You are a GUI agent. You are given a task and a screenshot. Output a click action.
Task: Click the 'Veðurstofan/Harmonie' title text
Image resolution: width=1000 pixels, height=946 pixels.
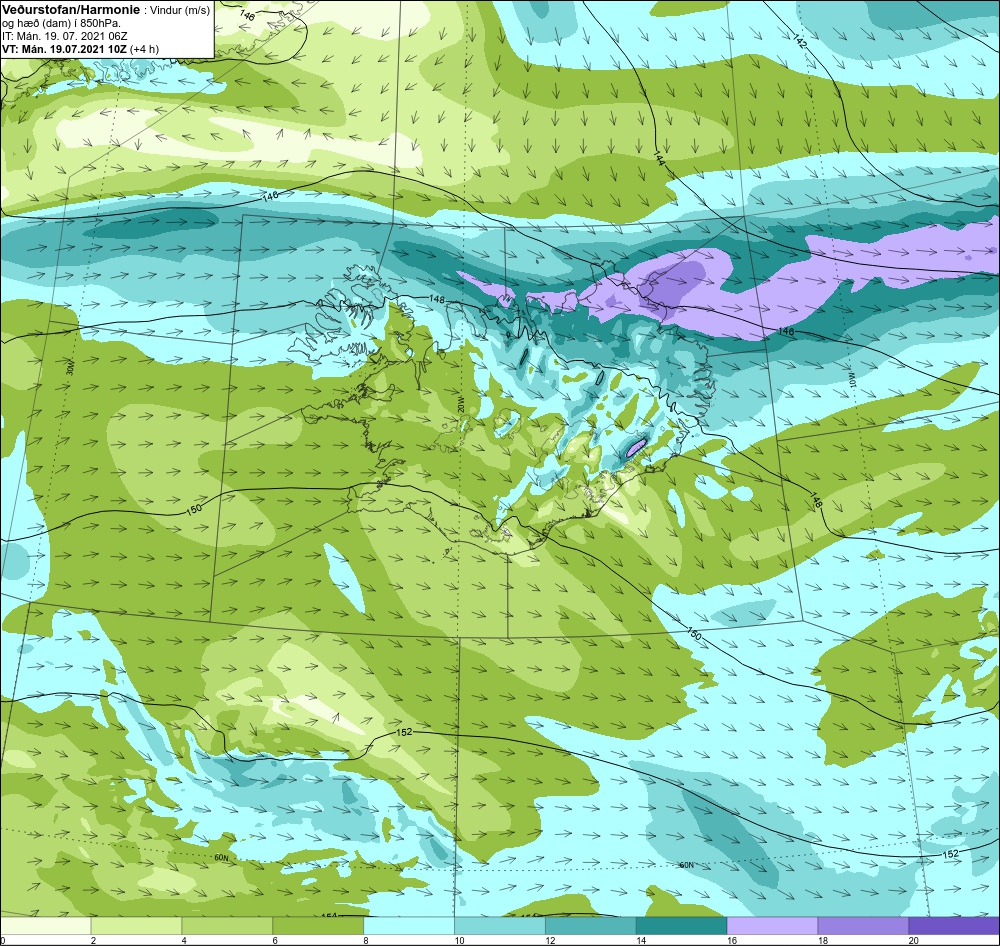click(x=69, y=10)
